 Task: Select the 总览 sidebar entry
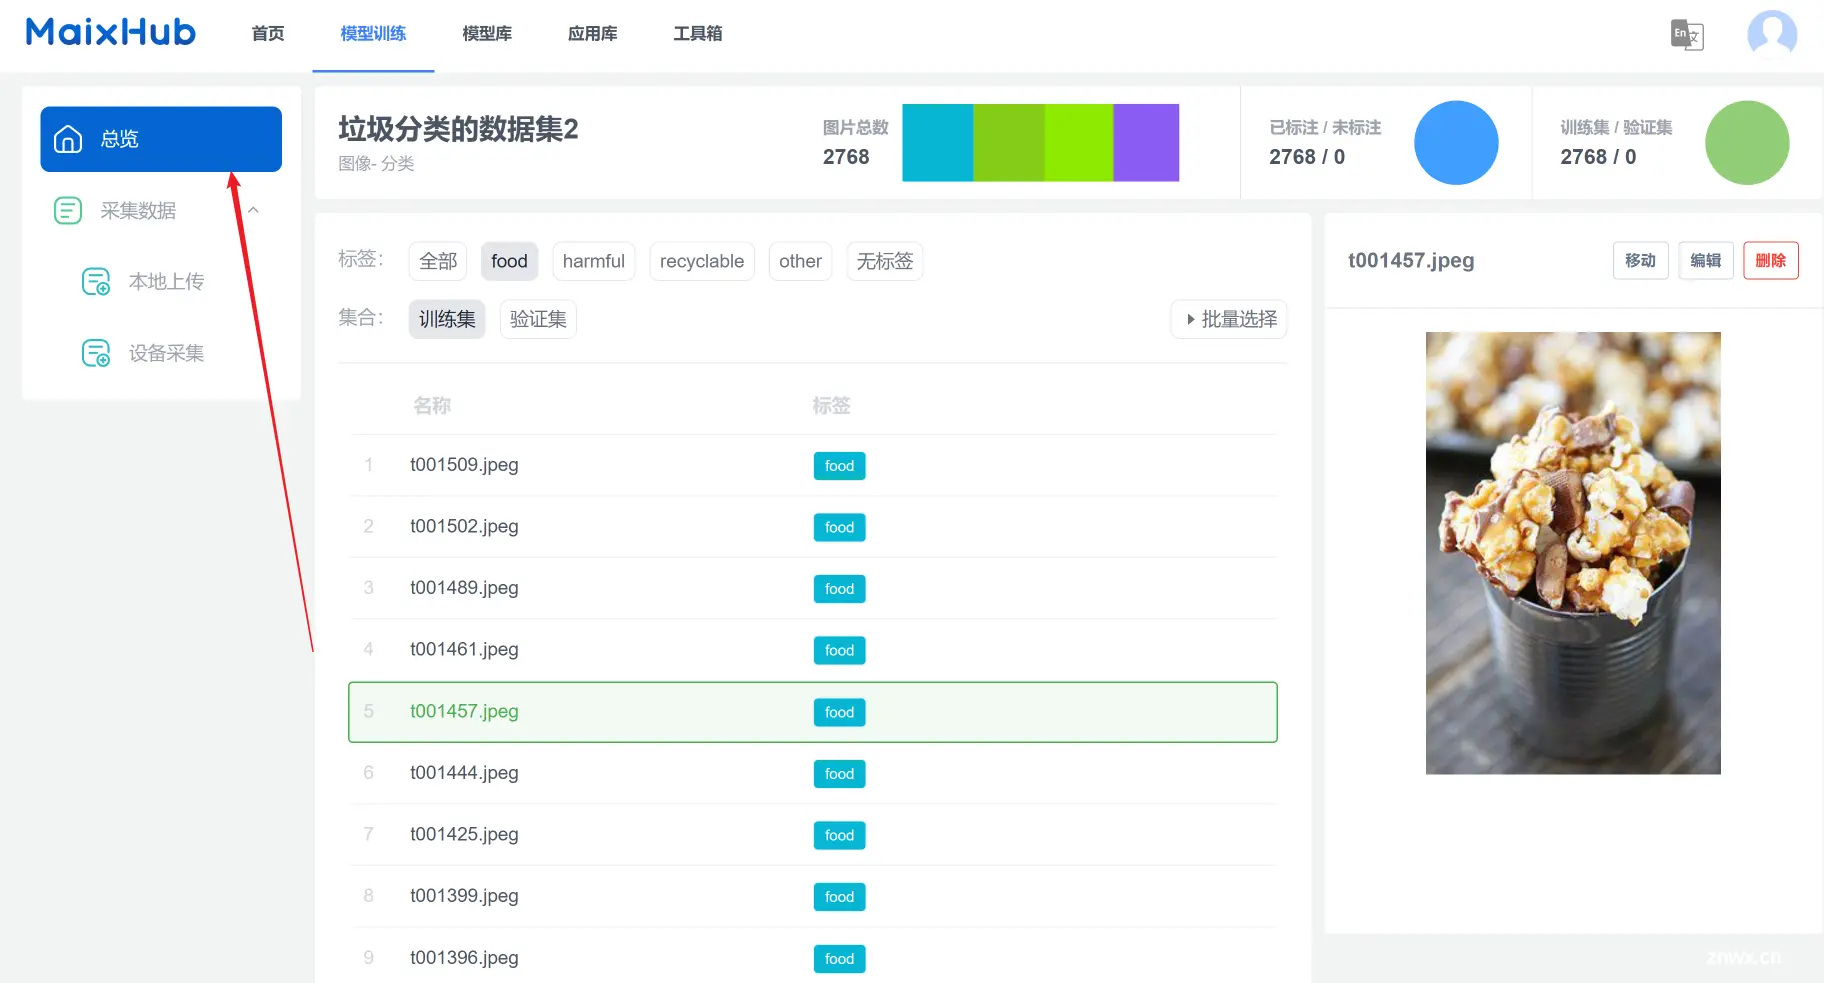pos(161,139)
